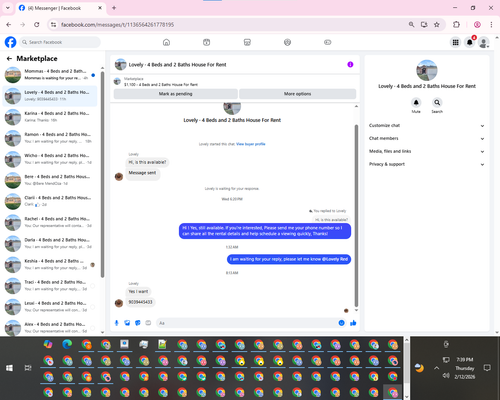Open Chrome tab search dropdown
This screenshot has width=500, height=400.
pos(8,8)
